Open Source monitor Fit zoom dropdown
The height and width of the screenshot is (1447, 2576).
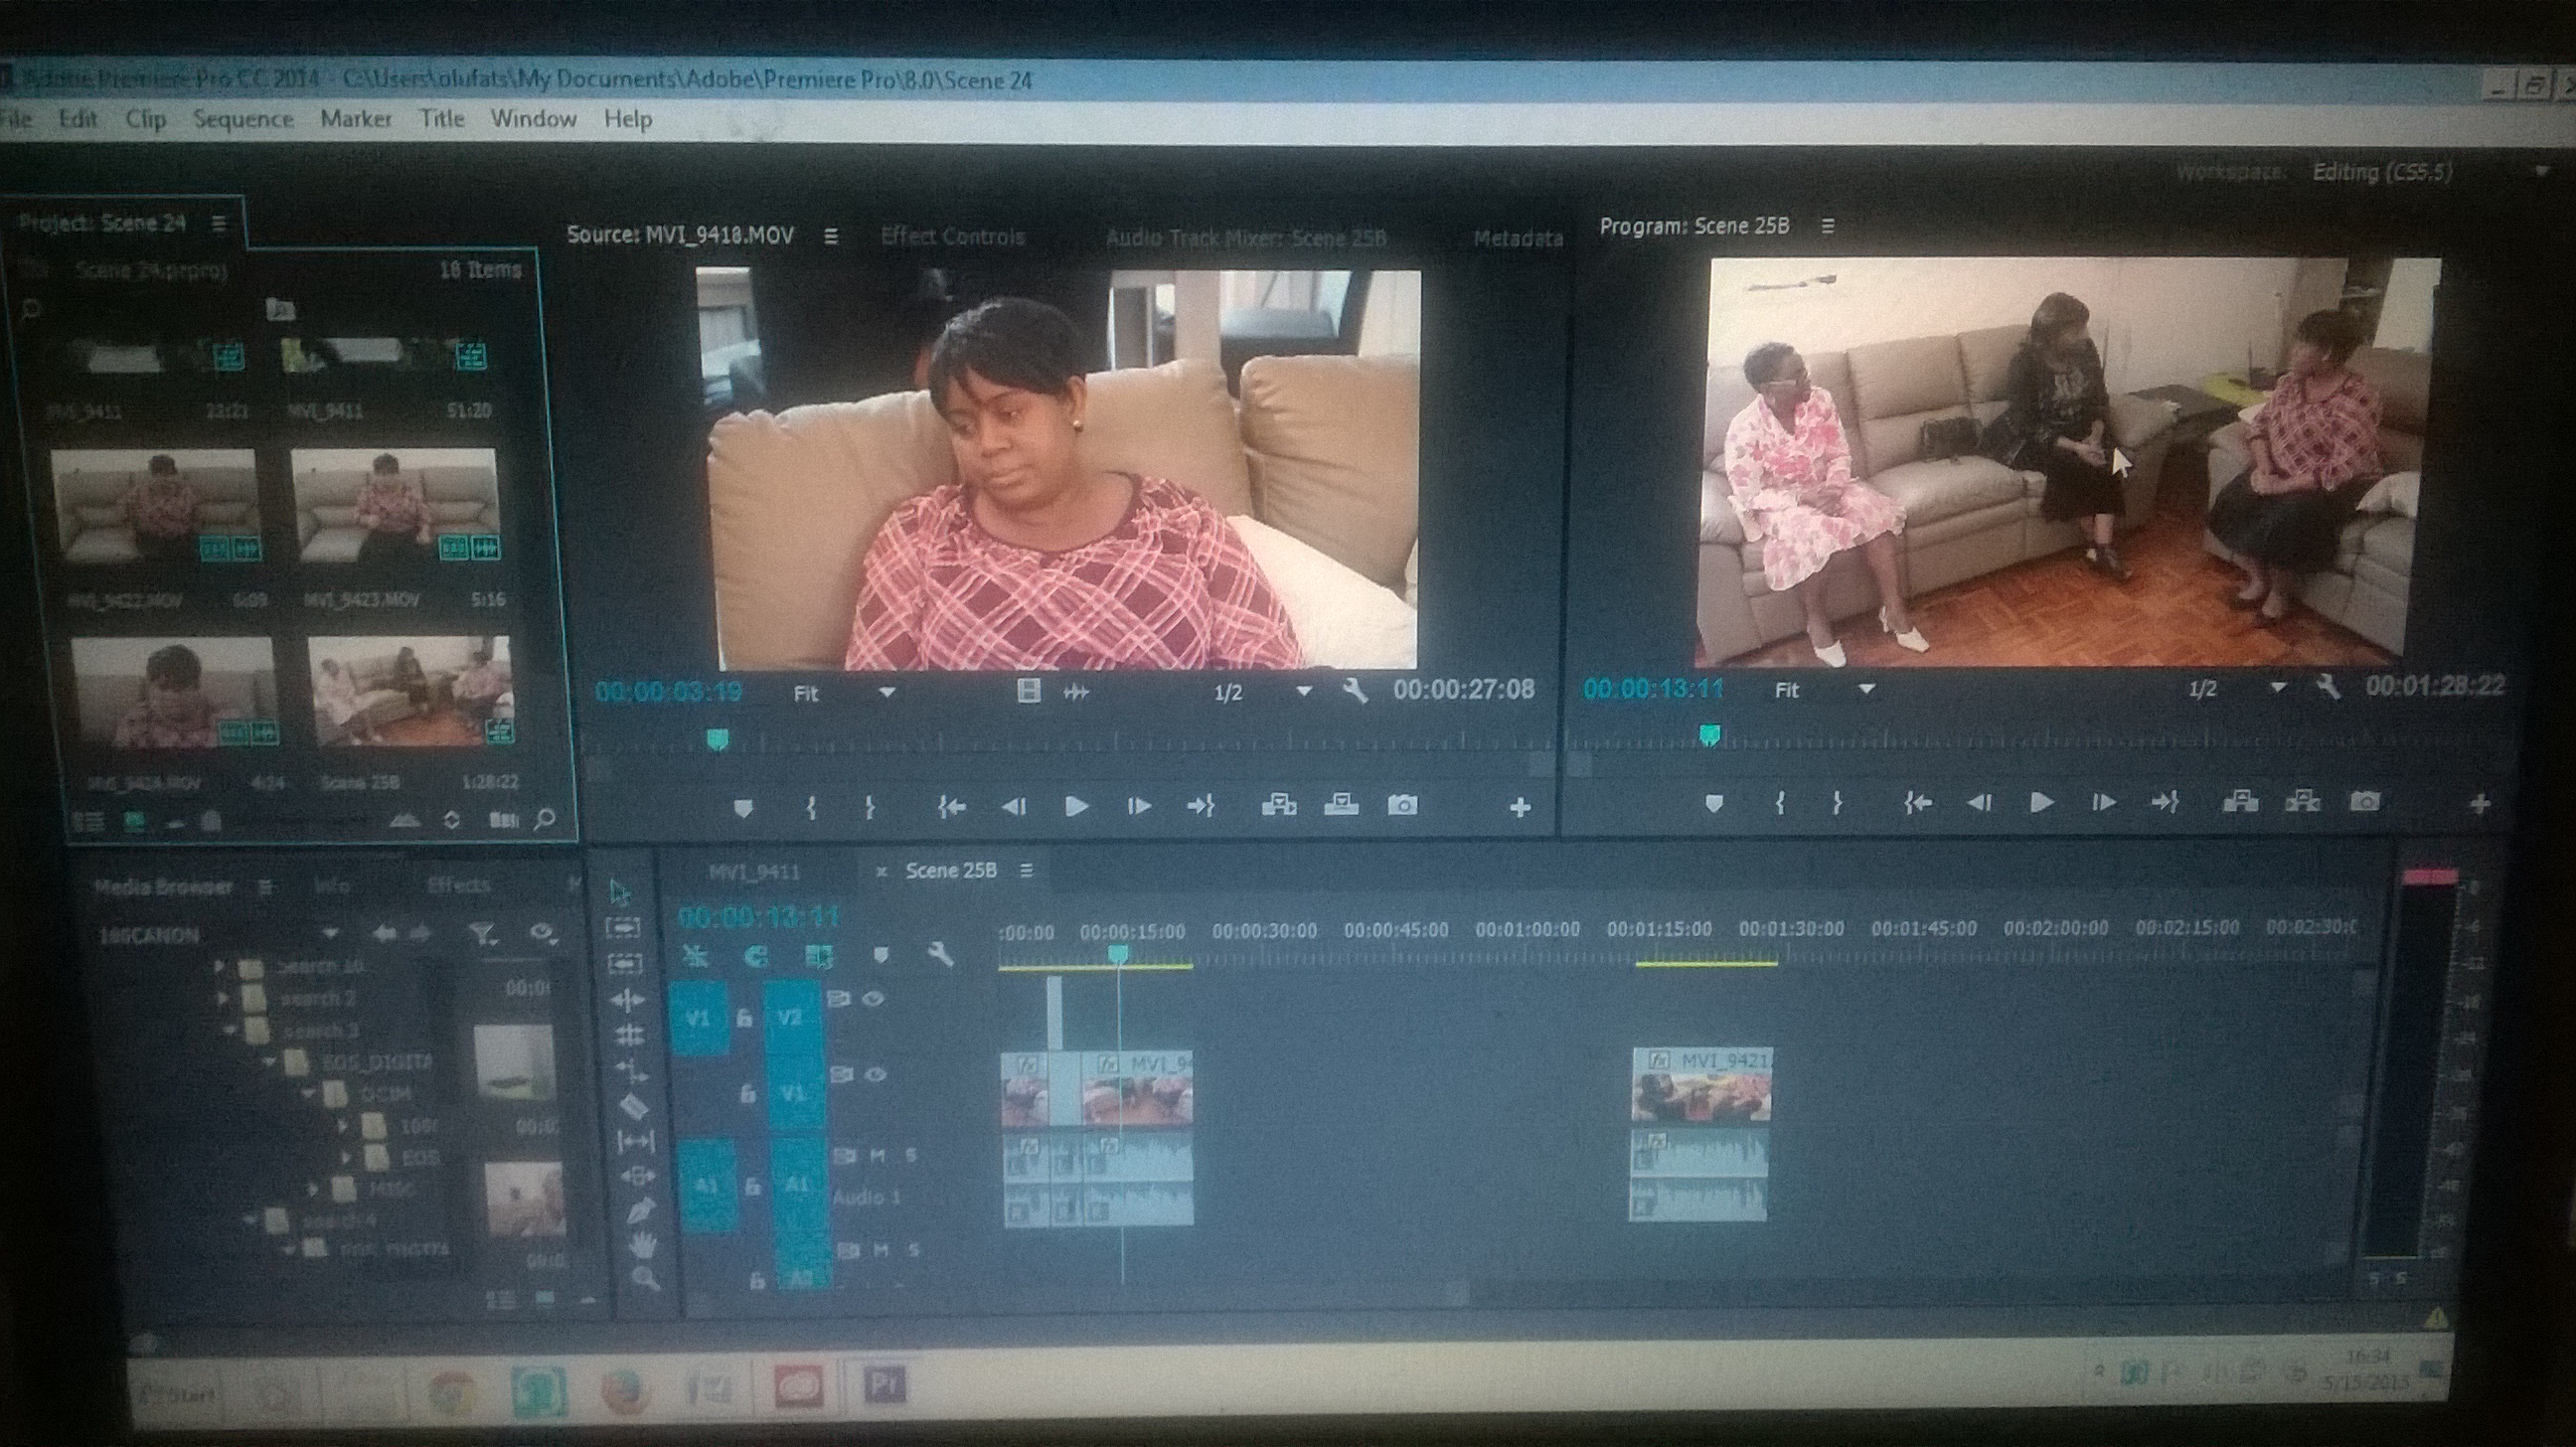(886, 692)
